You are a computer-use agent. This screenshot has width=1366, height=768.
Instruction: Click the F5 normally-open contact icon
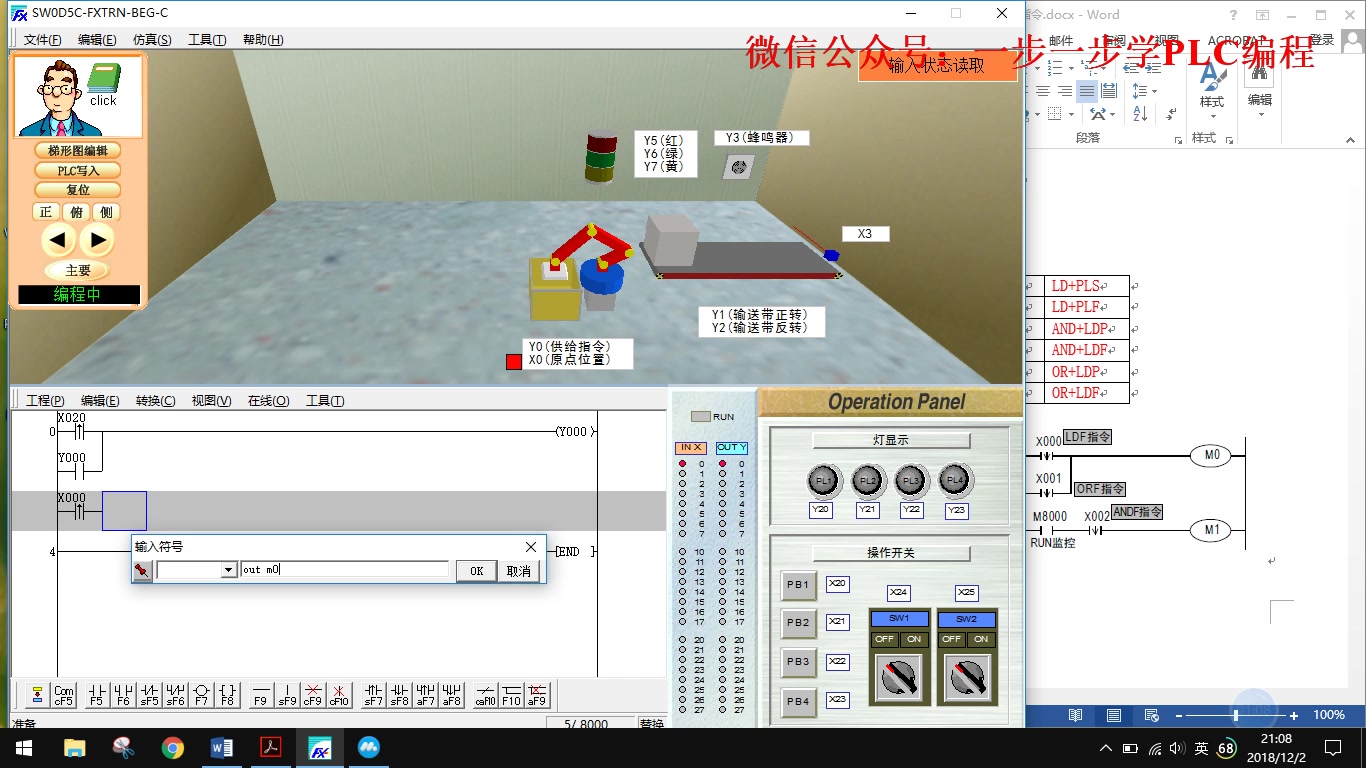click(96, 695)
